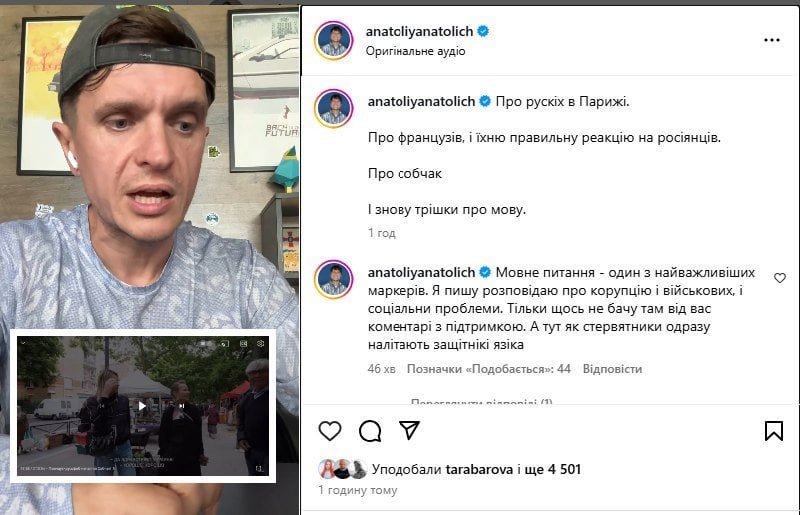Open the inset video settings gear

click(x=261, y=344)
